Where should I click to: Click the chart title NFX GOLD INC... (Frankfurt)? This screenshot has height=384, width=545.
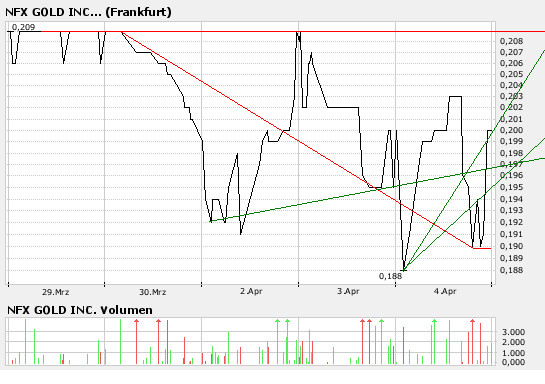88,12
